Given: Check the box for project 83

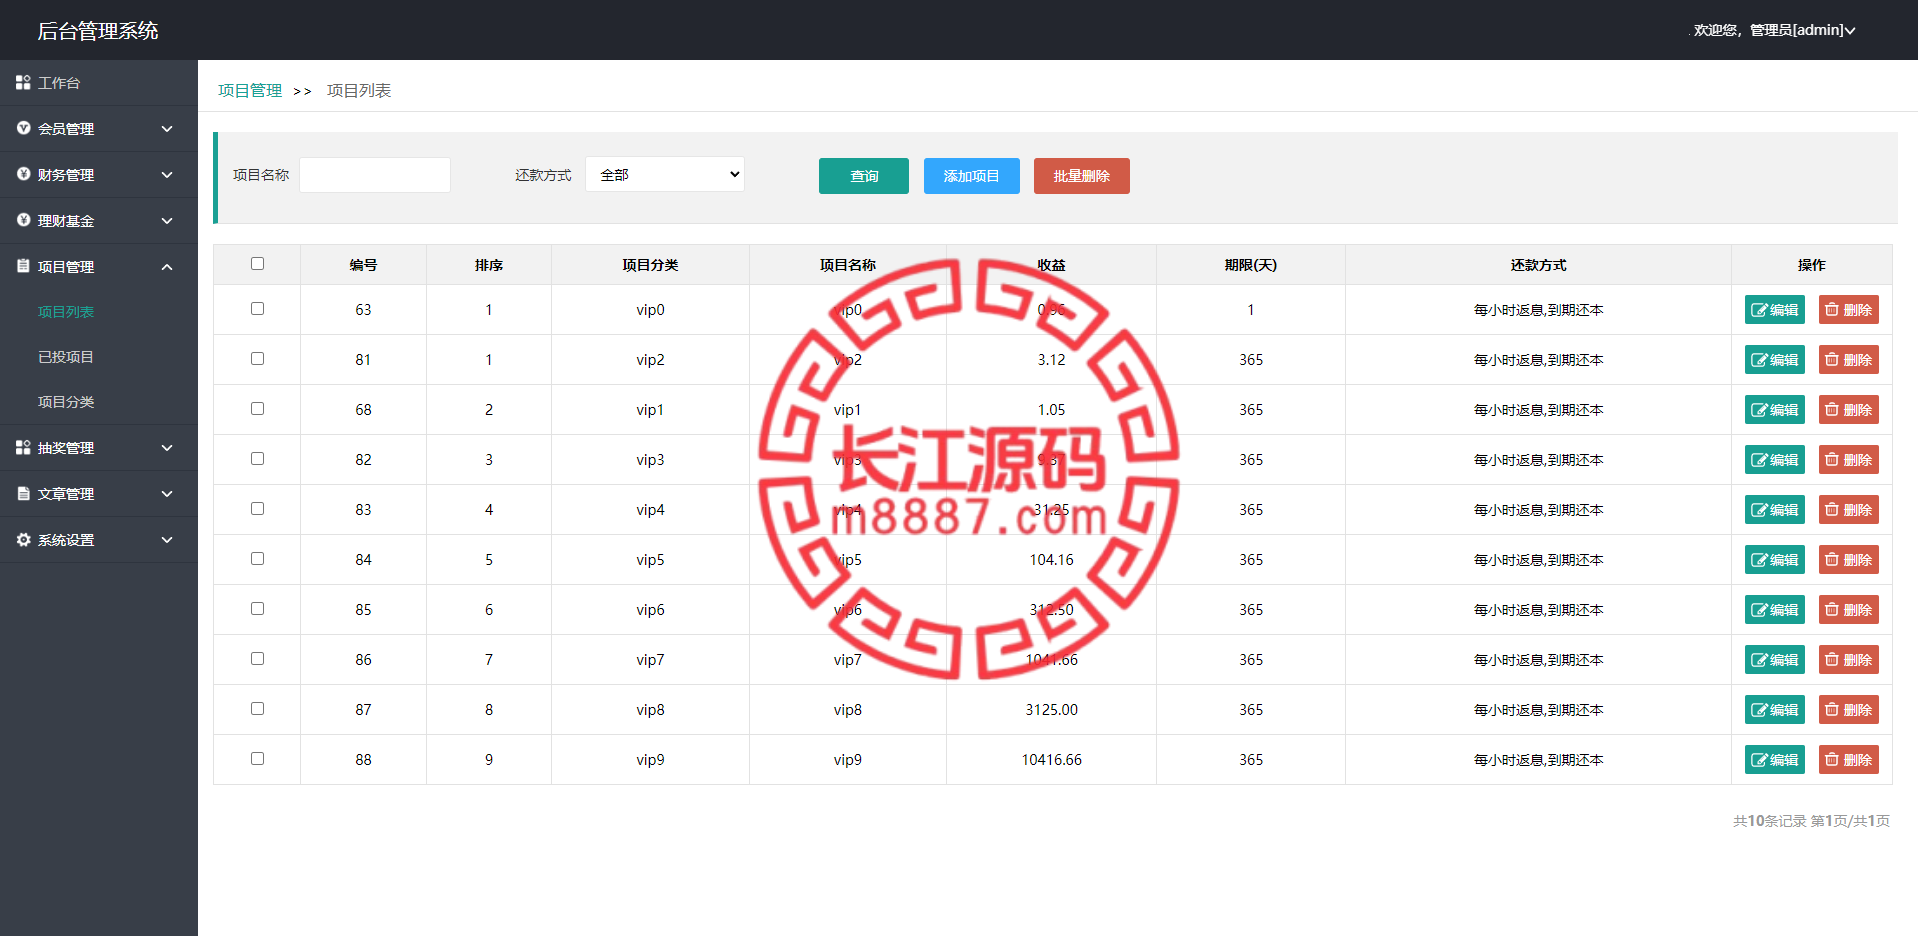Looking at the screenshot, I should 257,509.
